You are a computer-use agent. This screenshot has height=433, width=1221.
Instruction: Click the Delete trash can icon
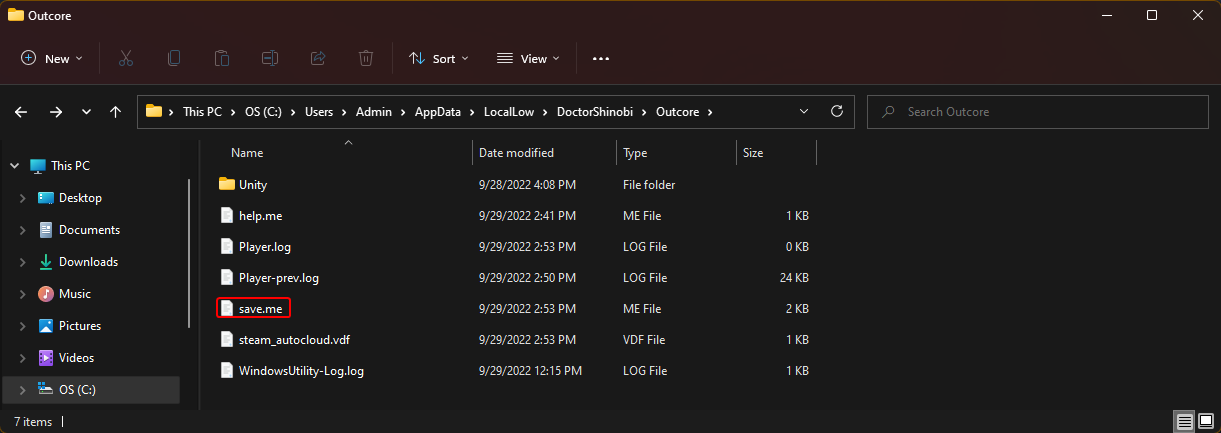click(x=366, y=58)
